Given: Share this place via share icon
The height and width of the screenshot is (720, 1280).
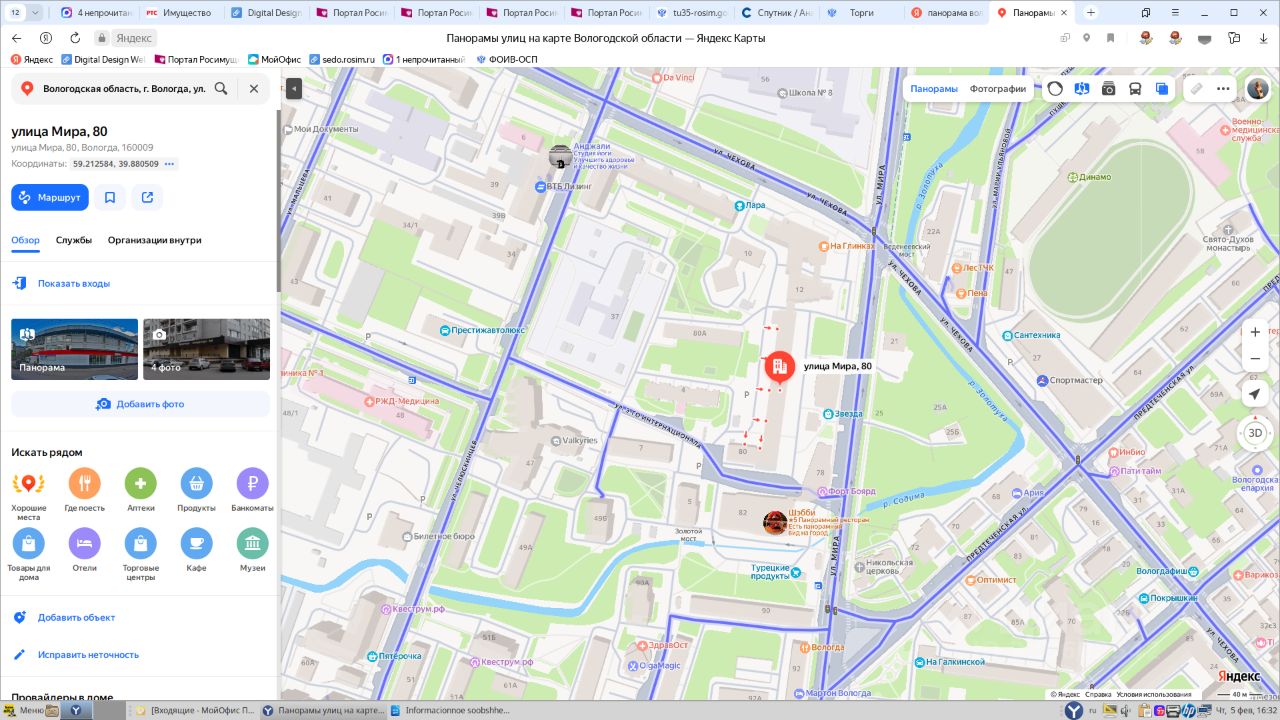Looking at the screenshot, I should [147, 197].
